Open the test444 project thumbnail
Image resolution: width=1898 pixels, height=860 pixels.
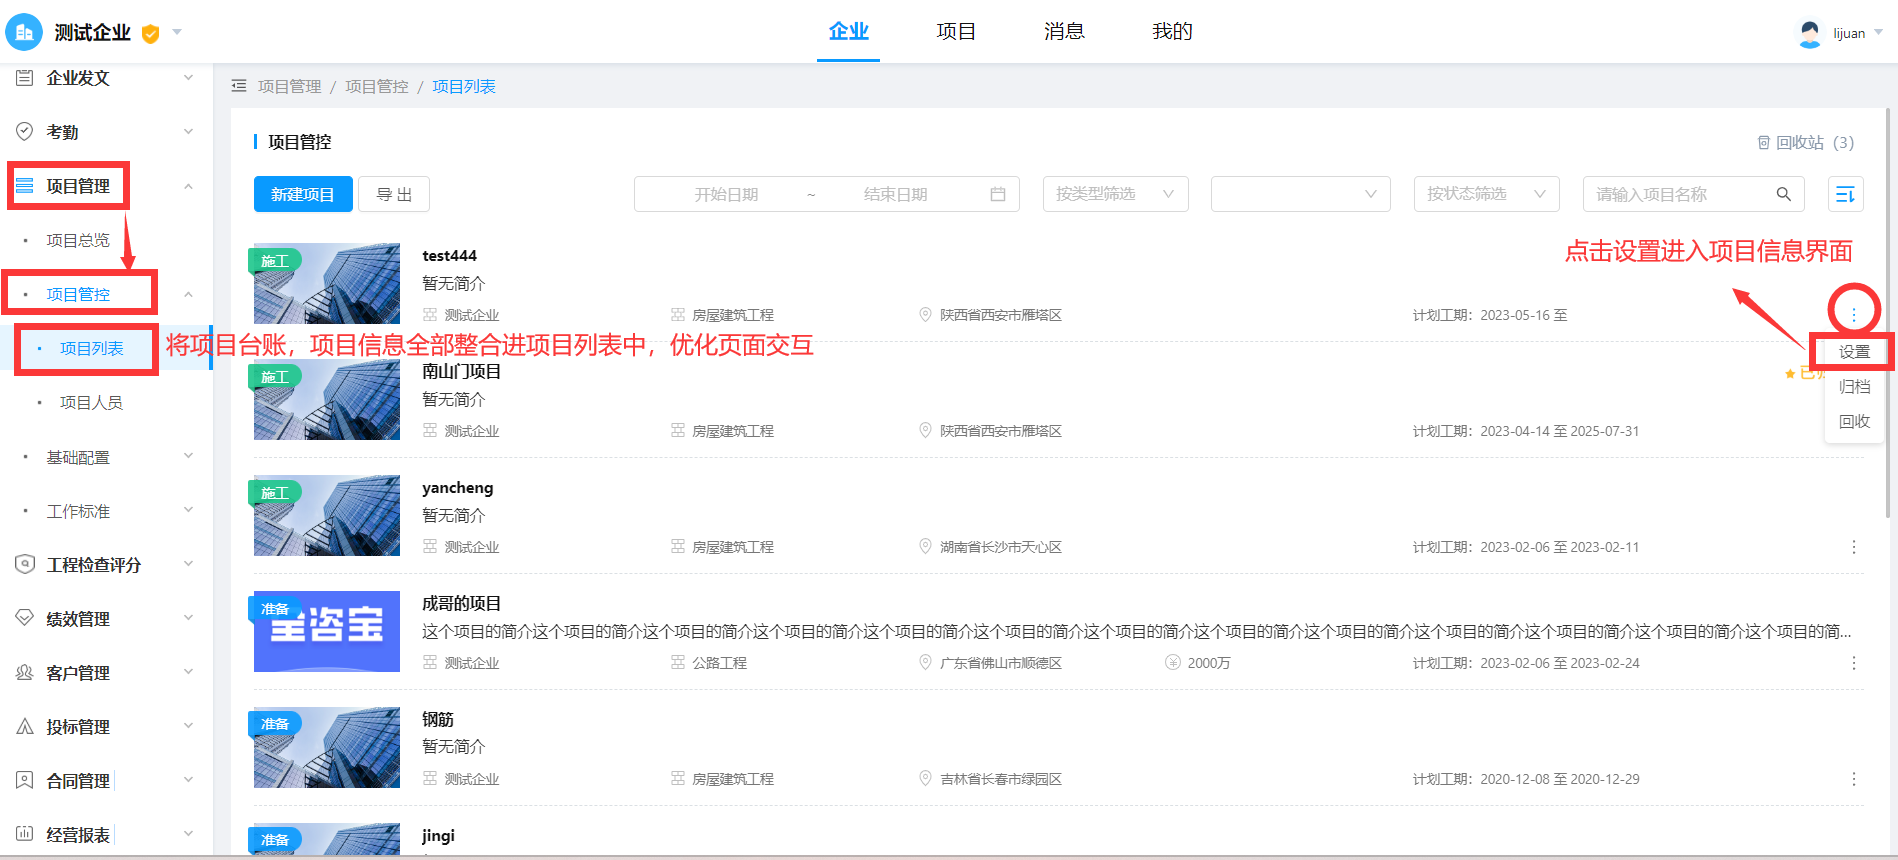pyautogui.click(x=327, y=283)
